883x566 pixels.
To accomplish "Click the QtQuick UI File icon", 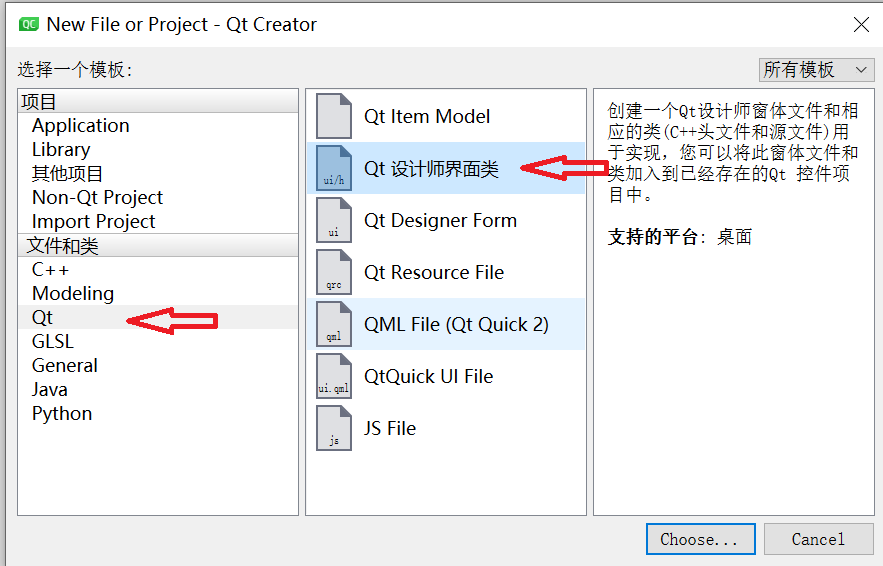I will point(334,376).
